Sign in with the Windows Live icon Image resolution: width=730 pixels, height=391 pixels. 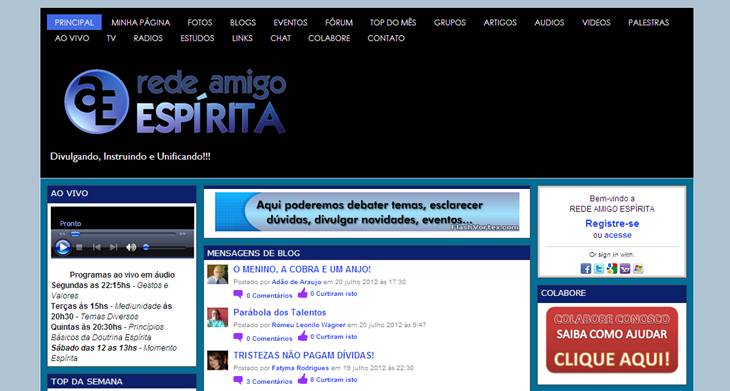tap(638, 269)
